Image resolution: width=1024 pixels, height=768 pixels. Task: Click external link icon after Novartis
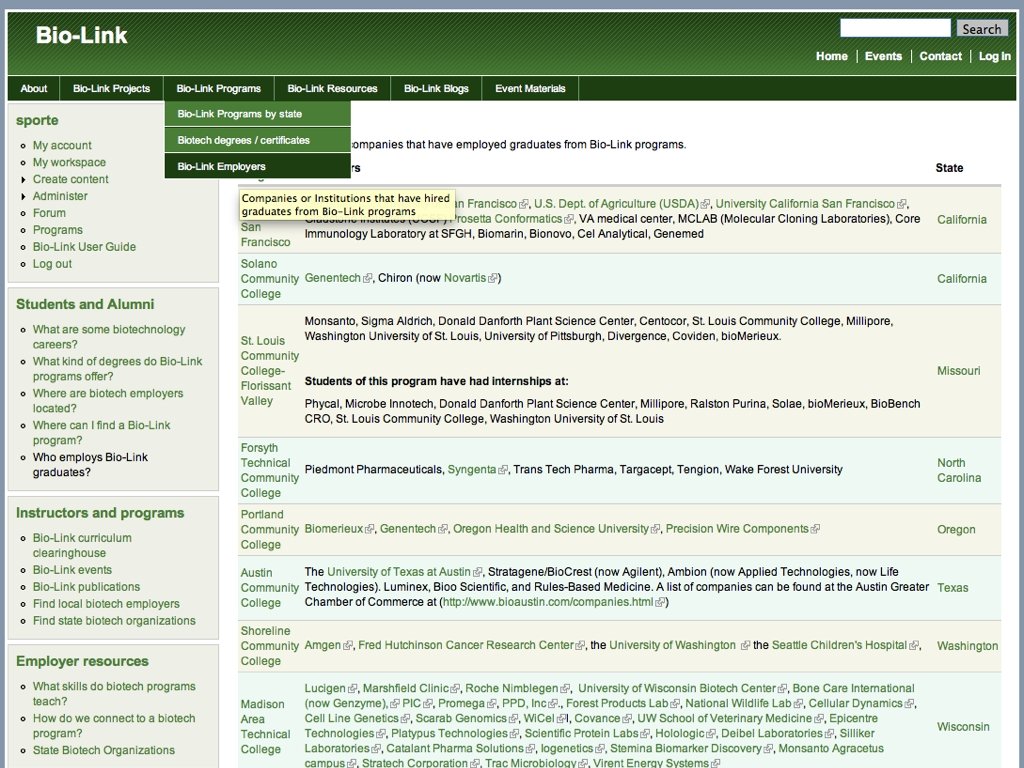pyautogui.click(x=493, y=278)
